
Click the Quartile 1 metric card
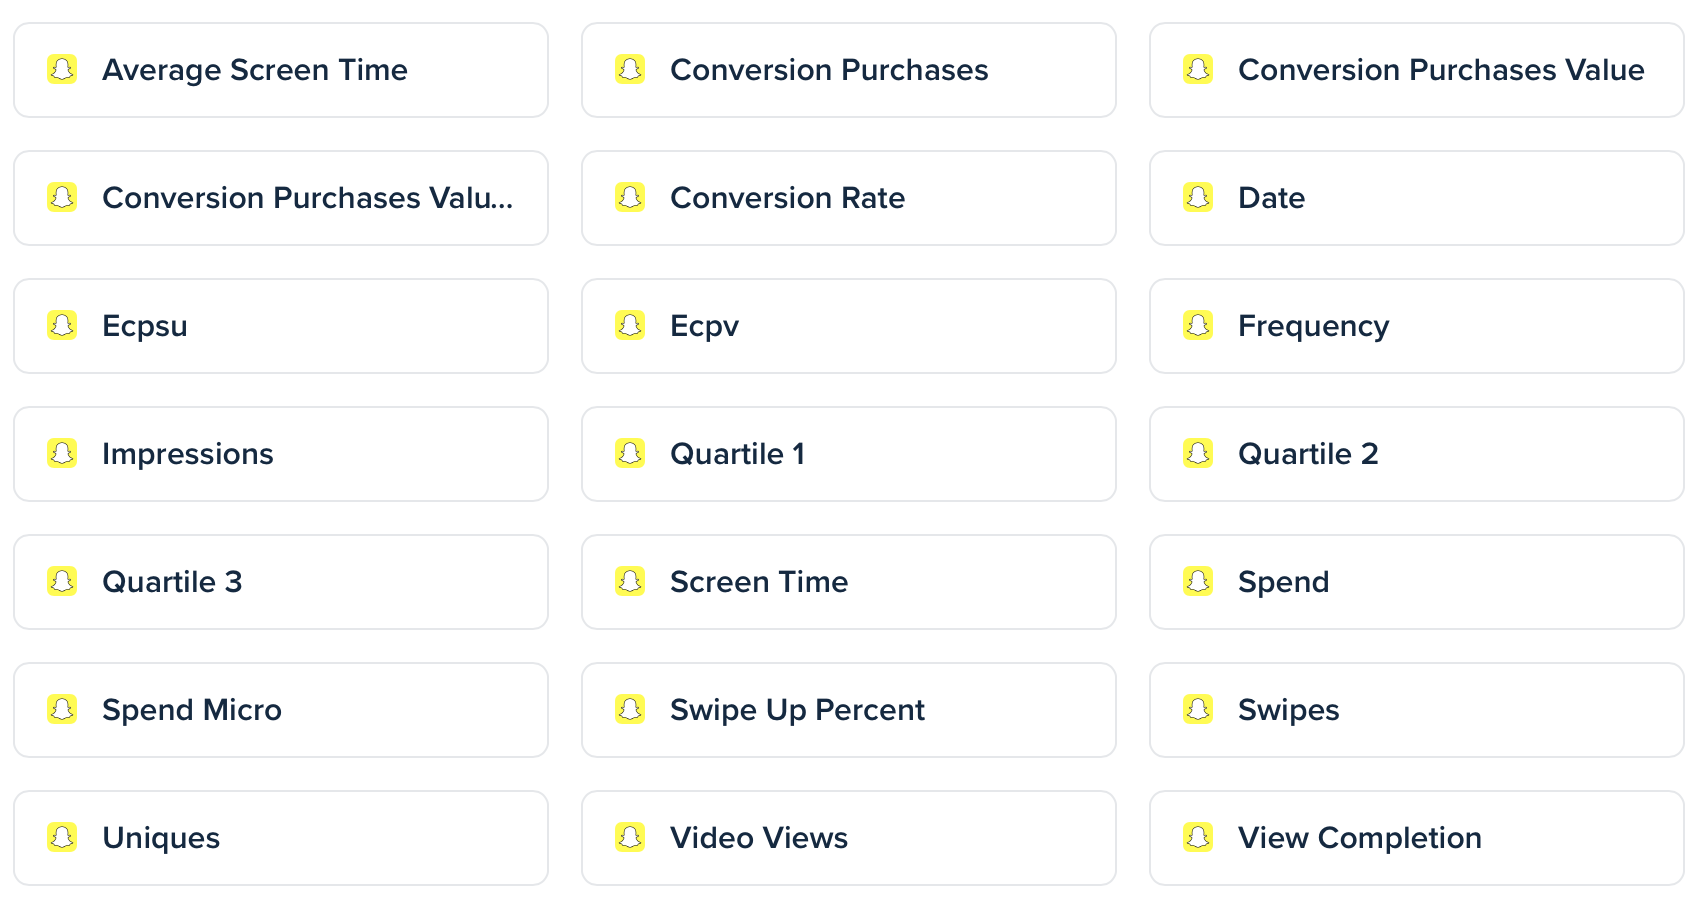[848, 454]
